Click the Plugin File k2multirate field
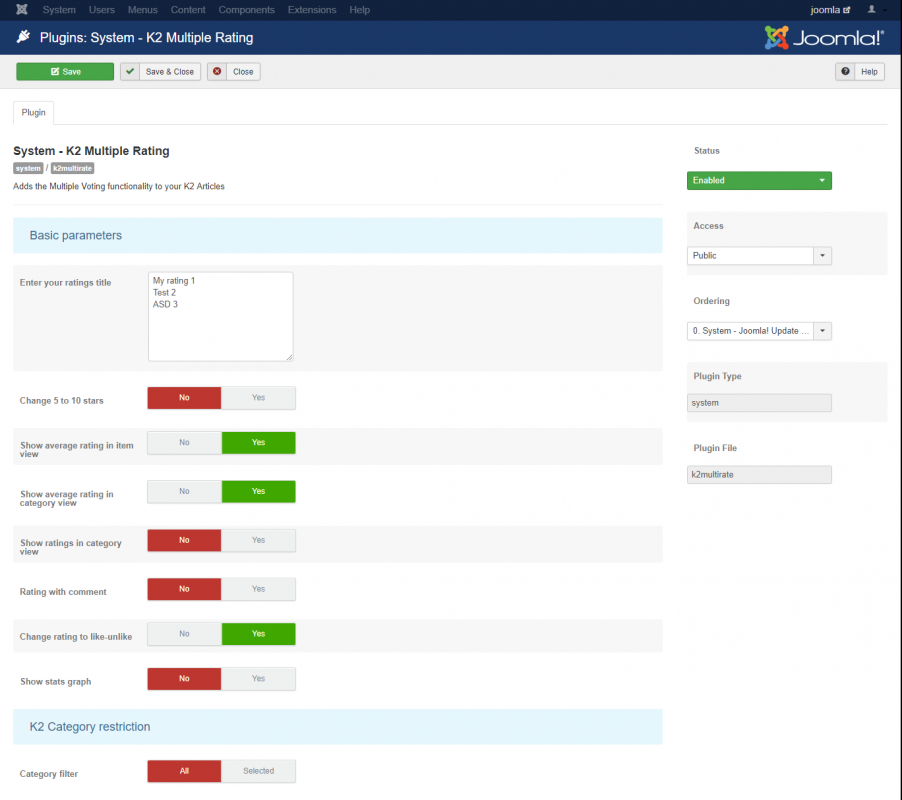The width and height of the screenshot is (902, 800). (x=759, y=475)
